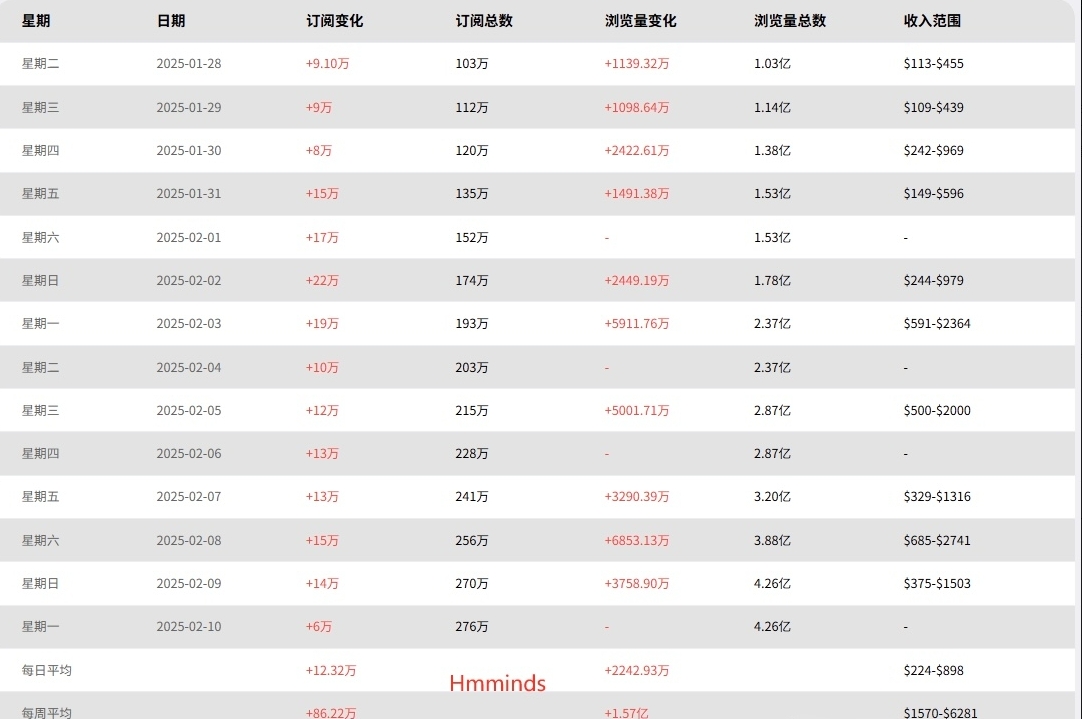Viewport: 1082px width, 719px height.
Task: Click the 收入范围 column header
Action: tap(932, 21)
